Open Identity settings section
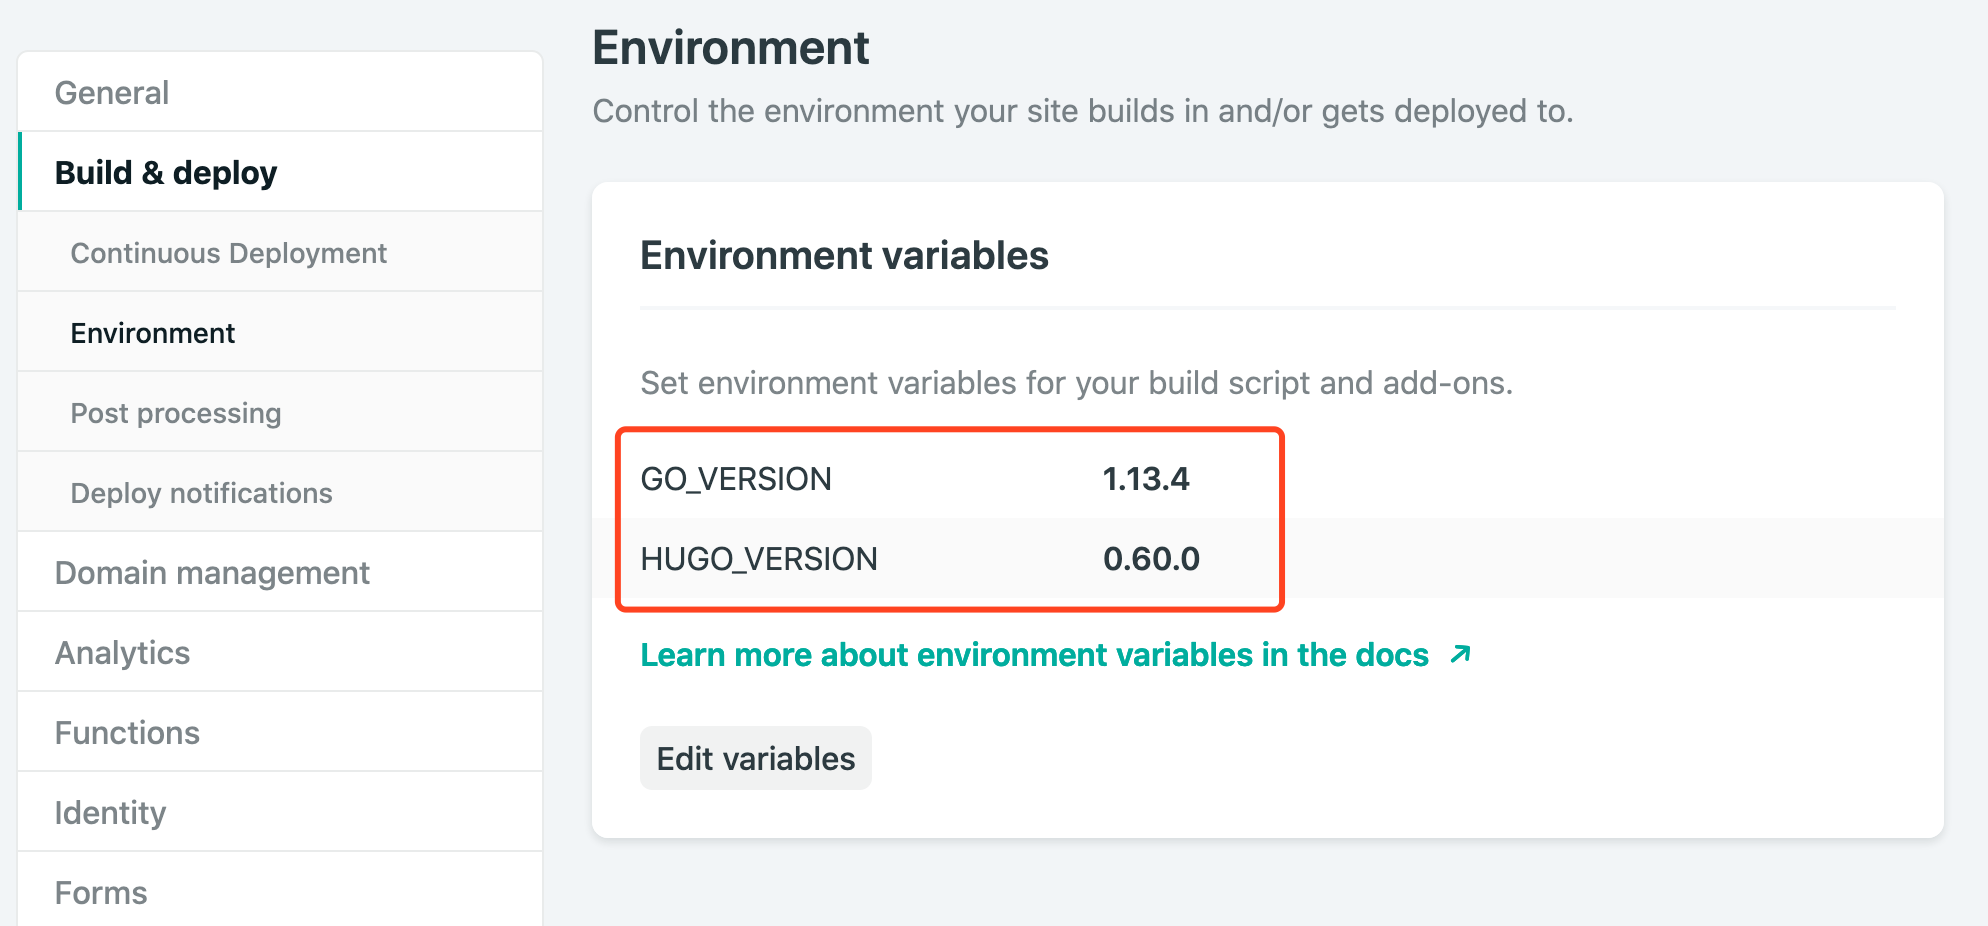 110,813
